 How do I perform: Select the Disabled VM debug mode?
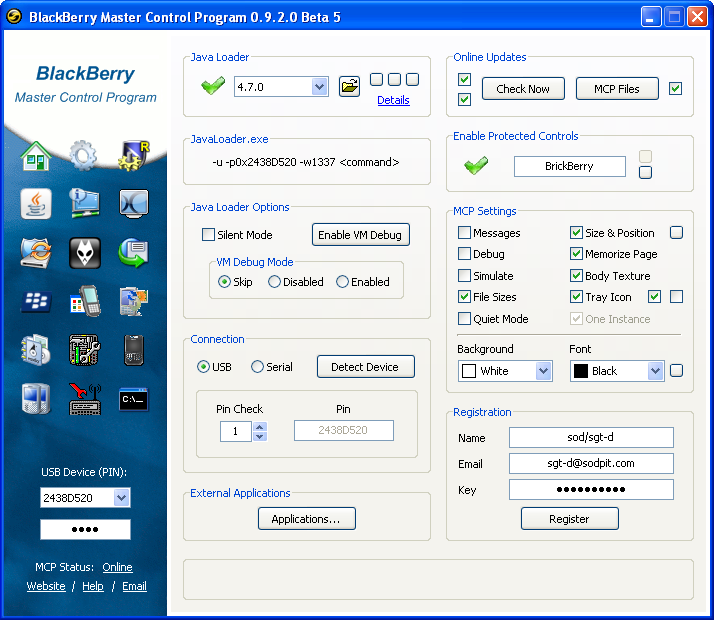point(274,282)
